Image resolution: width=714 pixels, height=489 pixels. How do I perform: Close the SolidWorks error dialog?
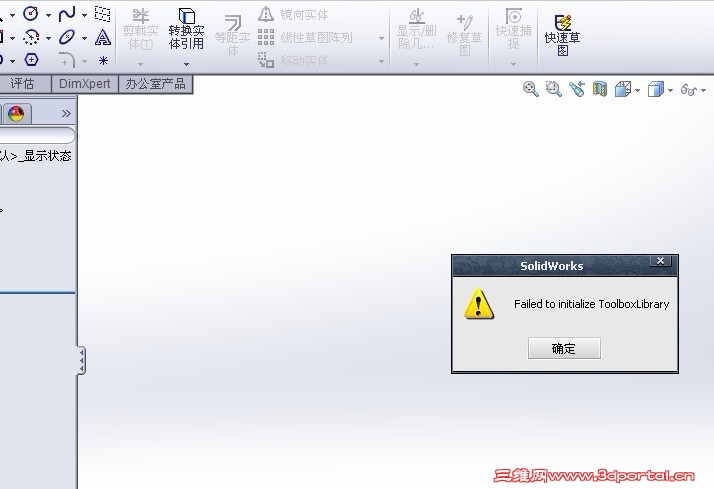point(661,261)
